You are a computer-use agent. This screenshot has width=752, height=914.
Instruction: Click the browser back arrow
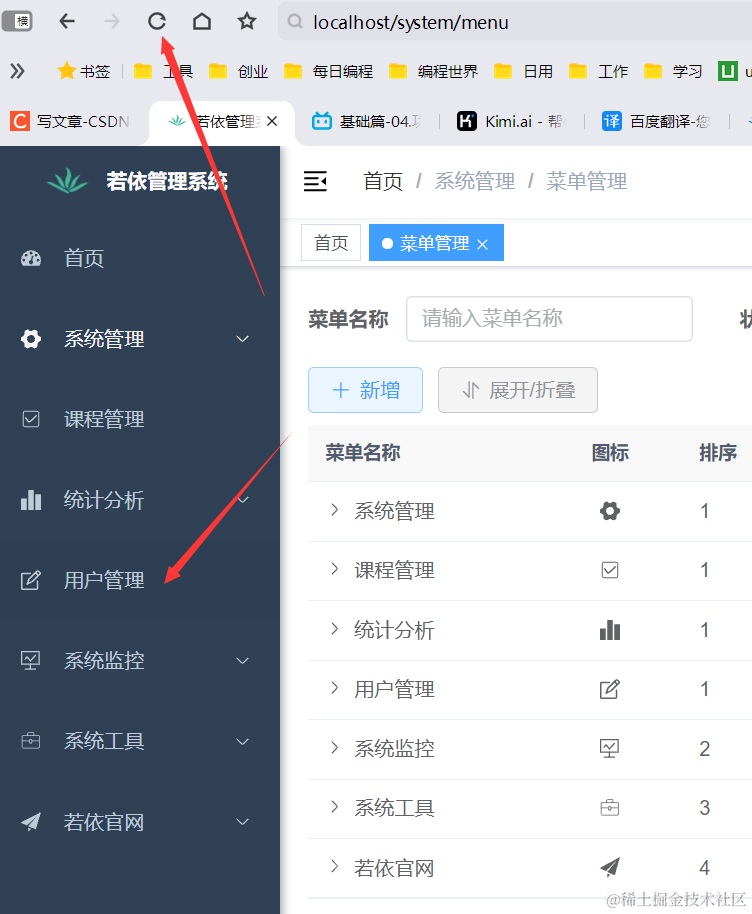click(x=67, y=22)
